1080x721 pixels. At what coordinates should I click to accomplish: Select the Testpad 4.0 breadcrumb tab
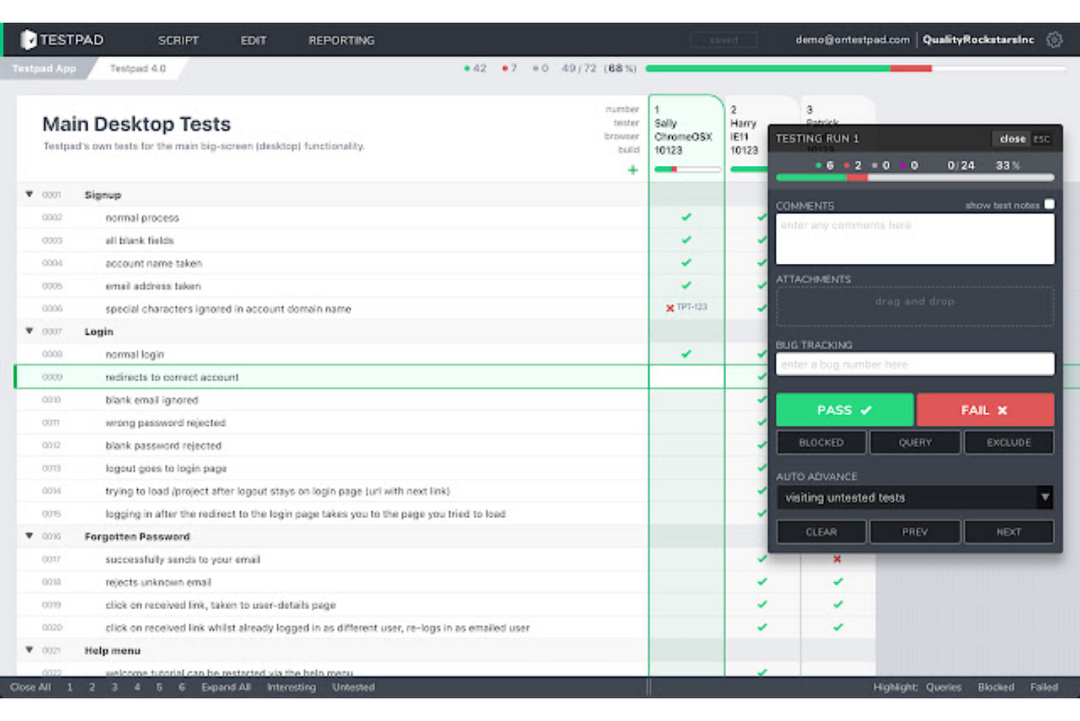tap(138, 69)
